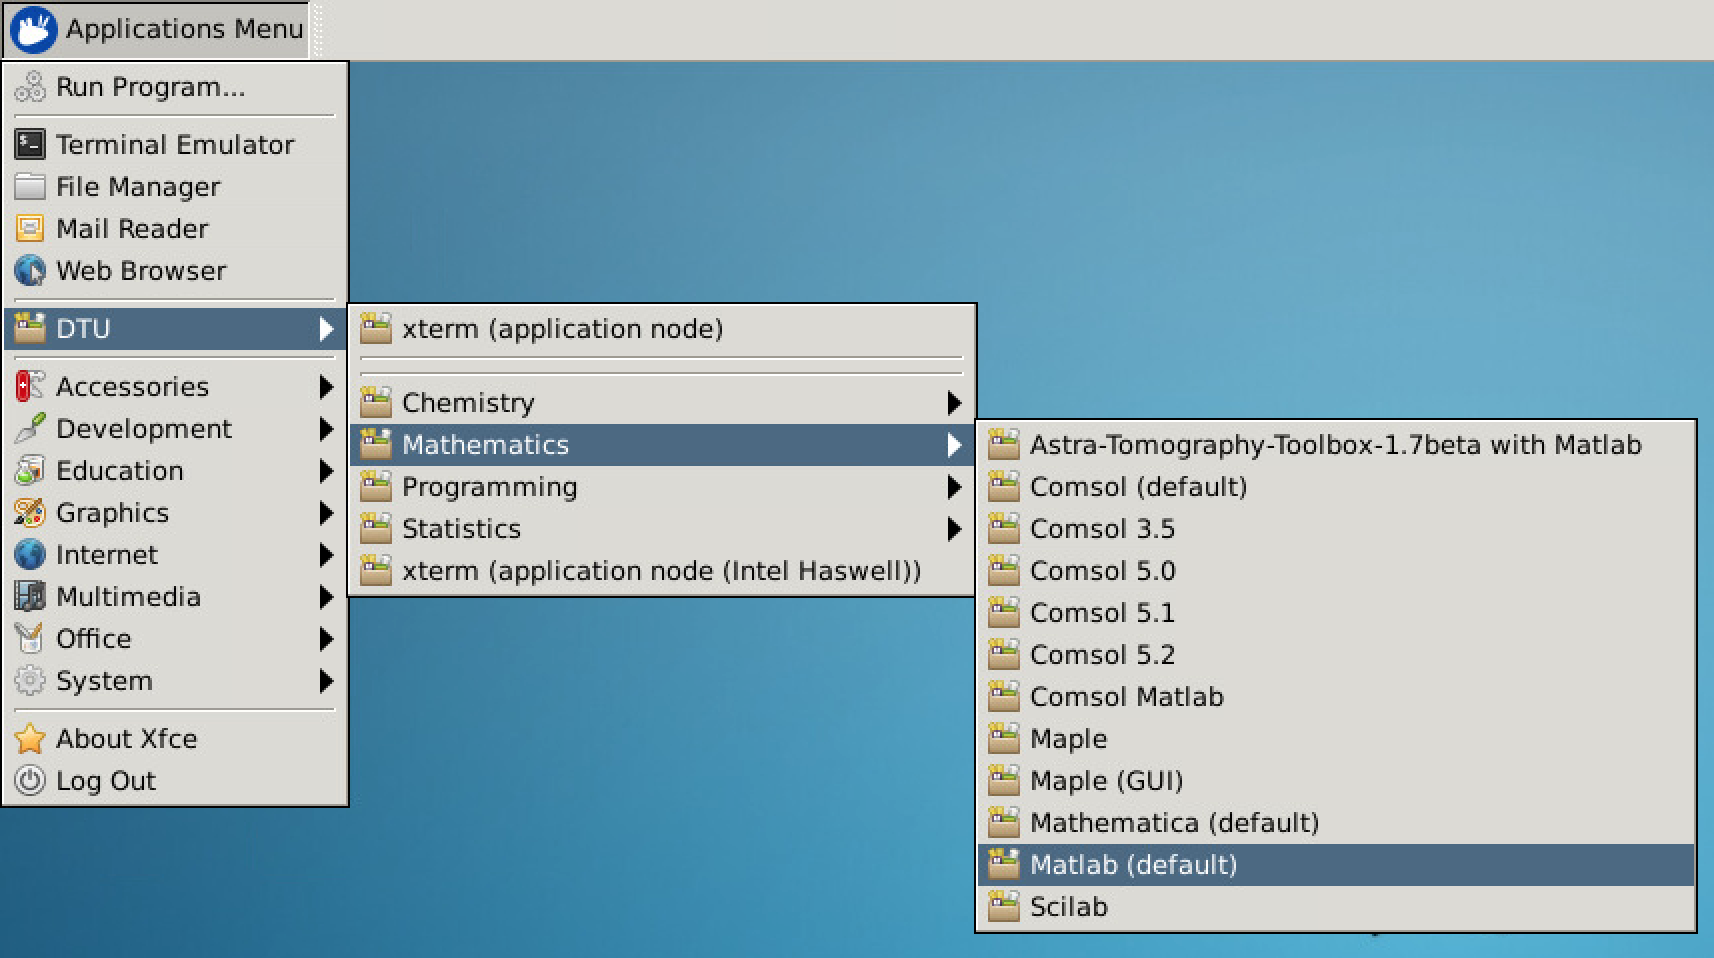This screenshot has width=1714, height=958.
Task: Click the Multimedia film icon
Action: tap(30, 597)
